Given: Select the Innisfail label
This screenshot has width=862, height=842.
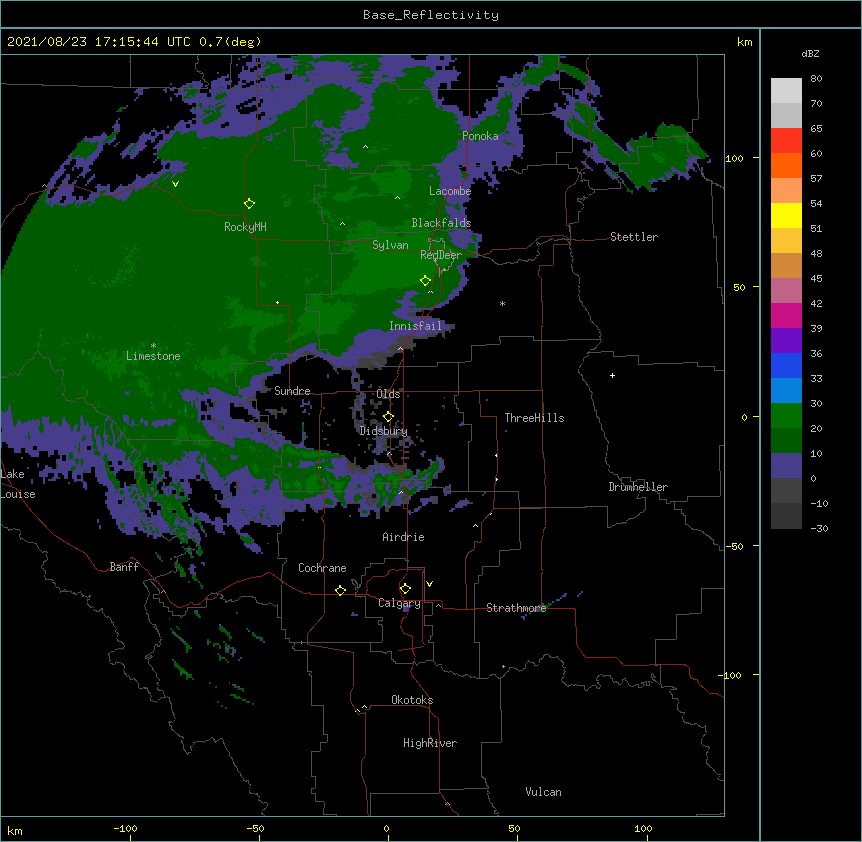Looking at the screenshot, I should (415, 326).
